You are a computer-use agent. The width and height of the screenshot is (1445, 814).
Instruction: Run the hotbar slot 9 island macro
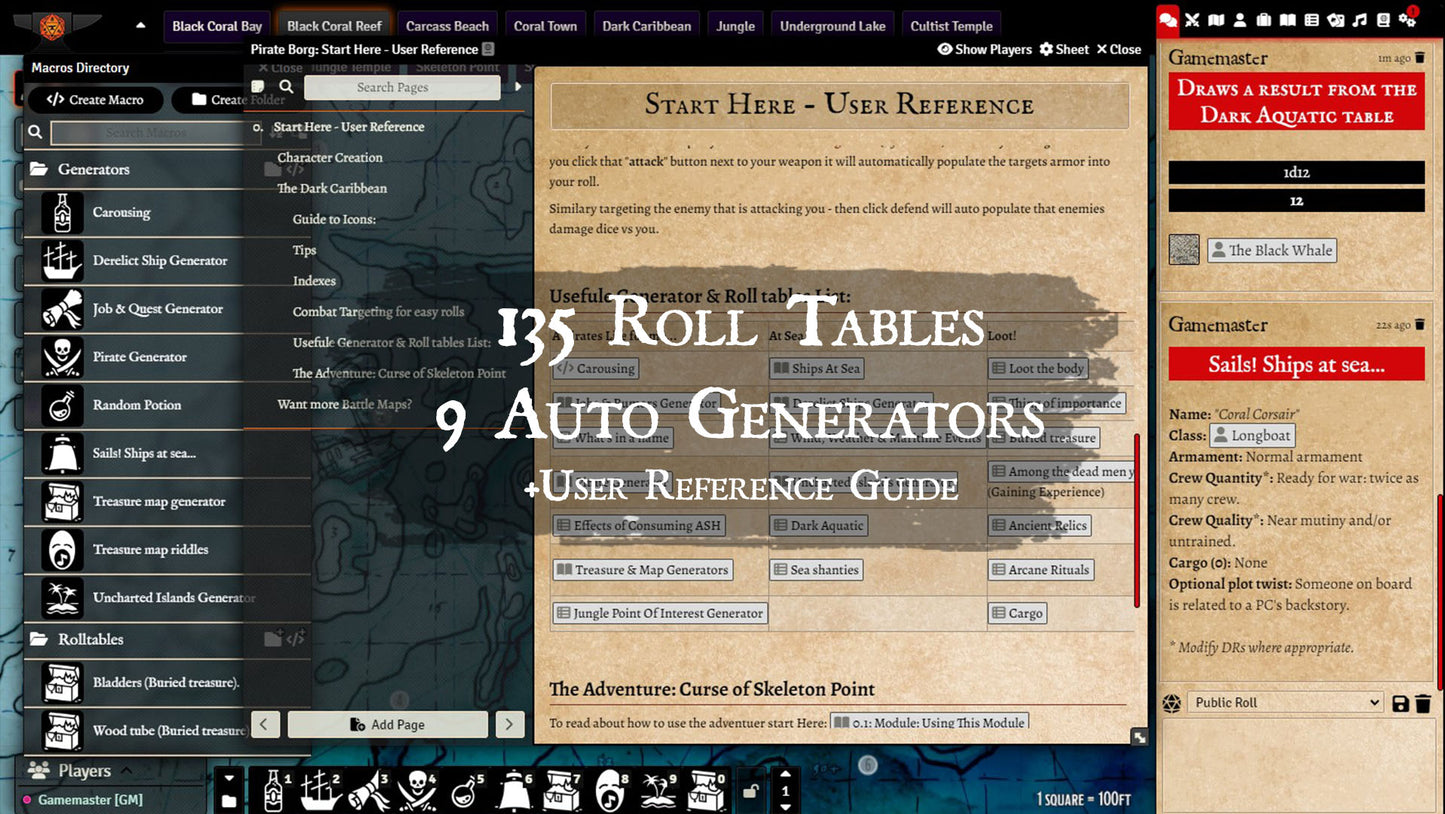(659, 790)
